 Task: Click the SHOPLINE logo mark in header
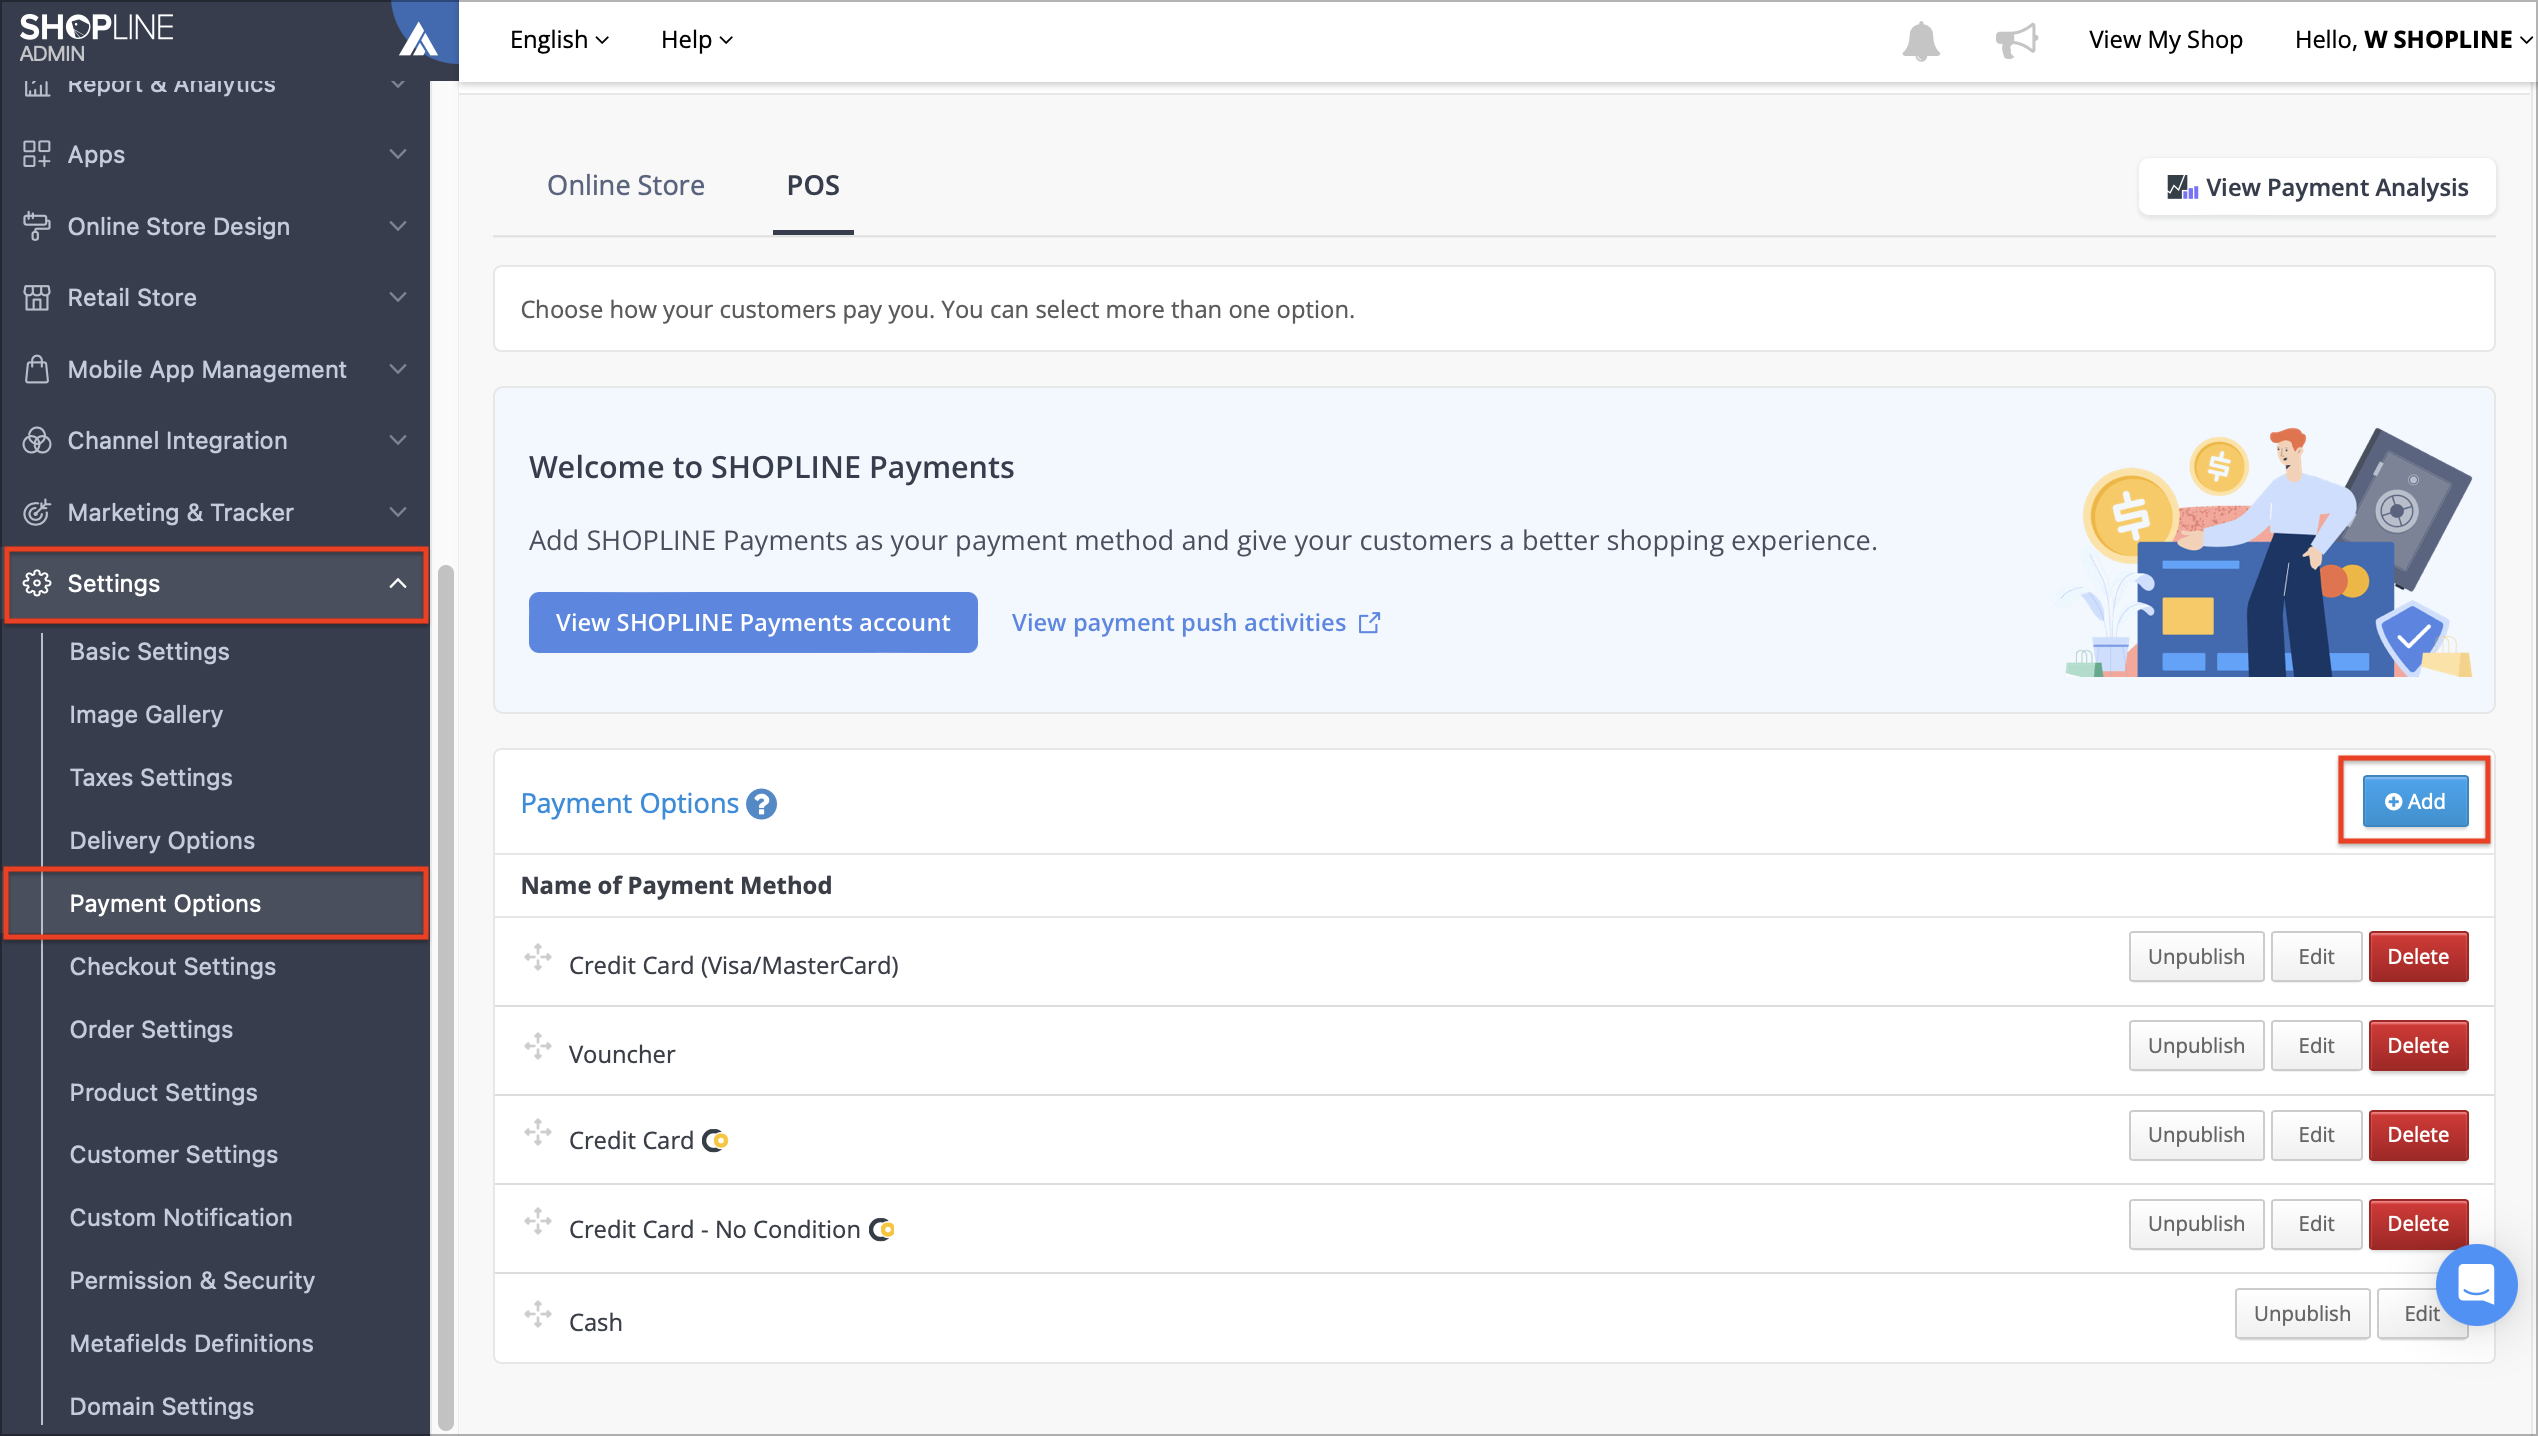(419, 38)
